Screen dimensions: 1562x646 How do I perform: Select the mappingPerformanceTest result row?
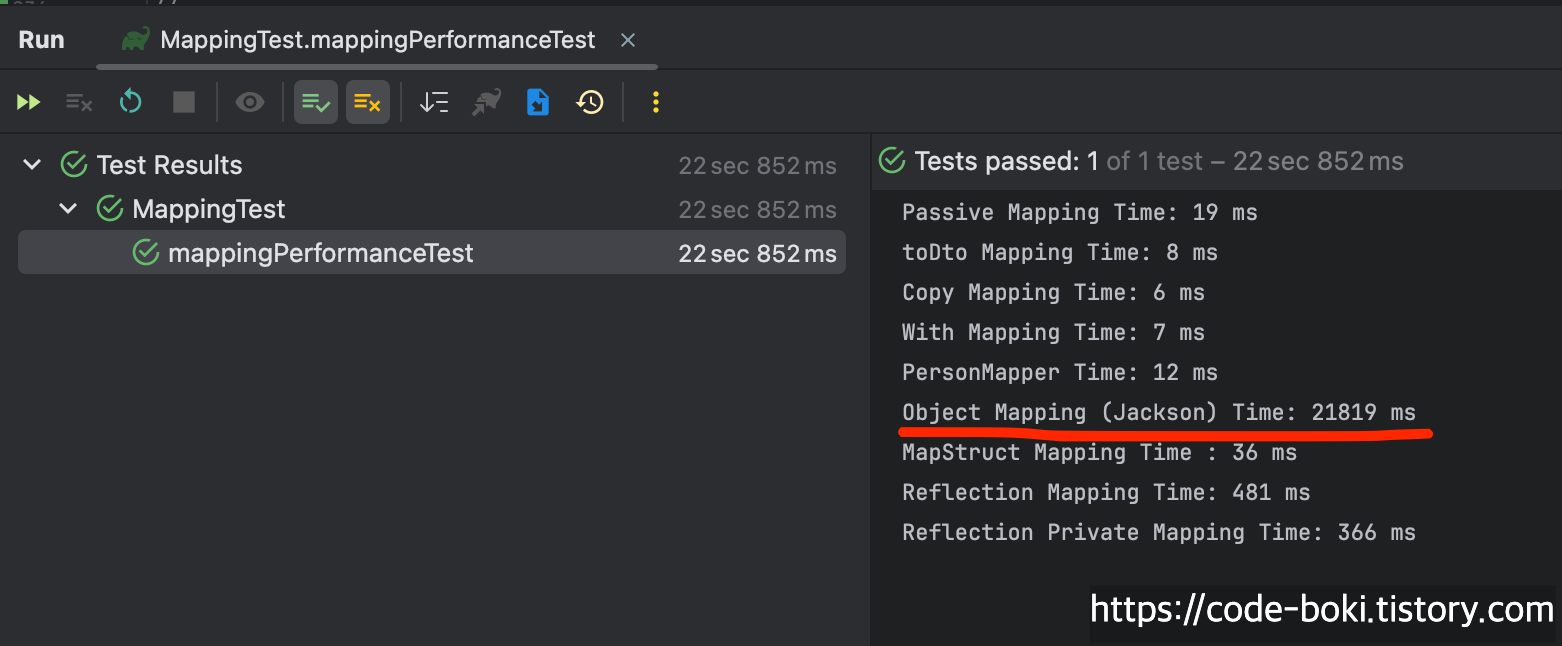[432, 253]
